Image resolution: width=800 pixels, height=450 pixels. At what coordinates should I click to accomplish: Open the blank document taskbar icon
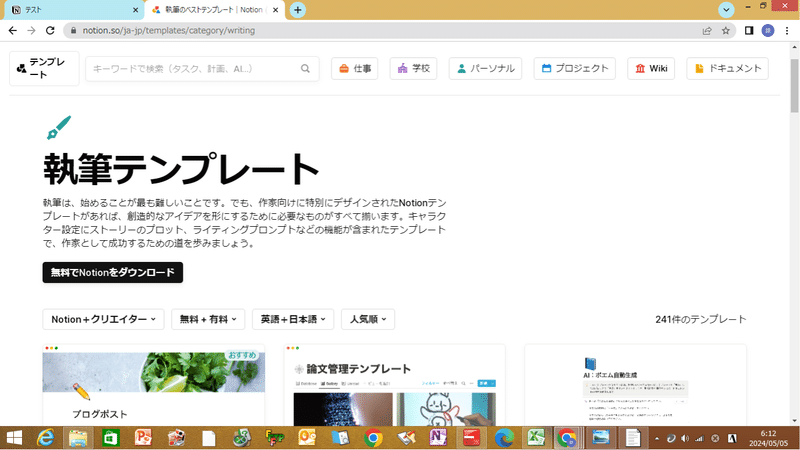click(209, 438)
